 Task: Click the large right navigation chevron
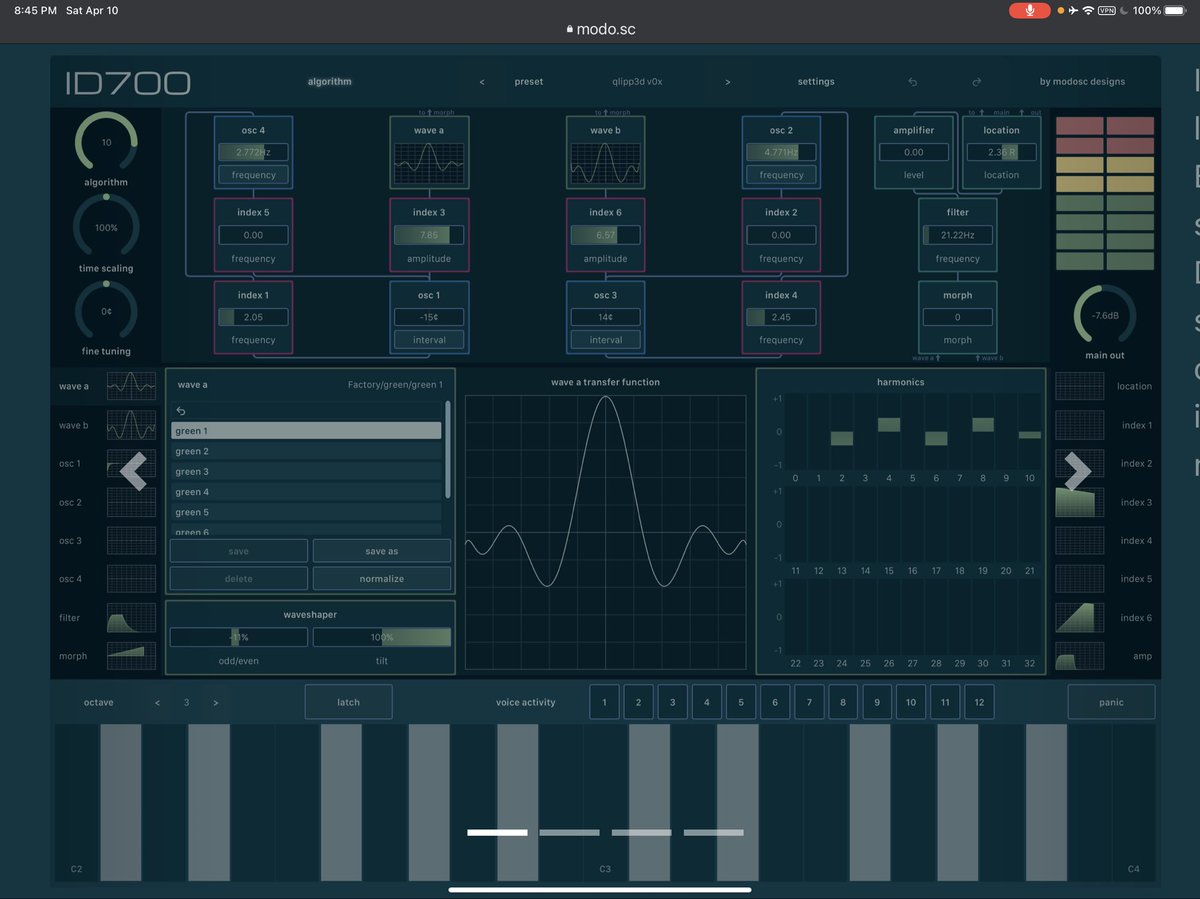(1077, 470)
